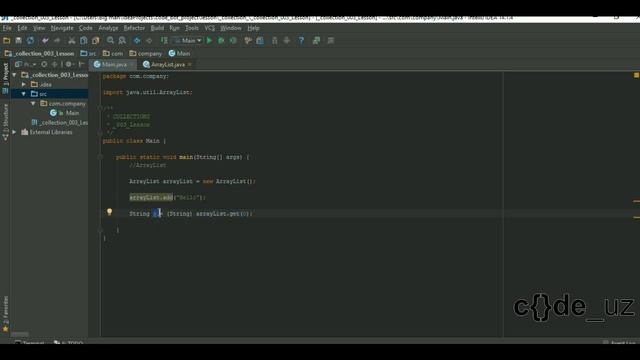Viewport: 640px width, 360px height.
Task: Open the Main run configuration dropdown
Action: 188,40
